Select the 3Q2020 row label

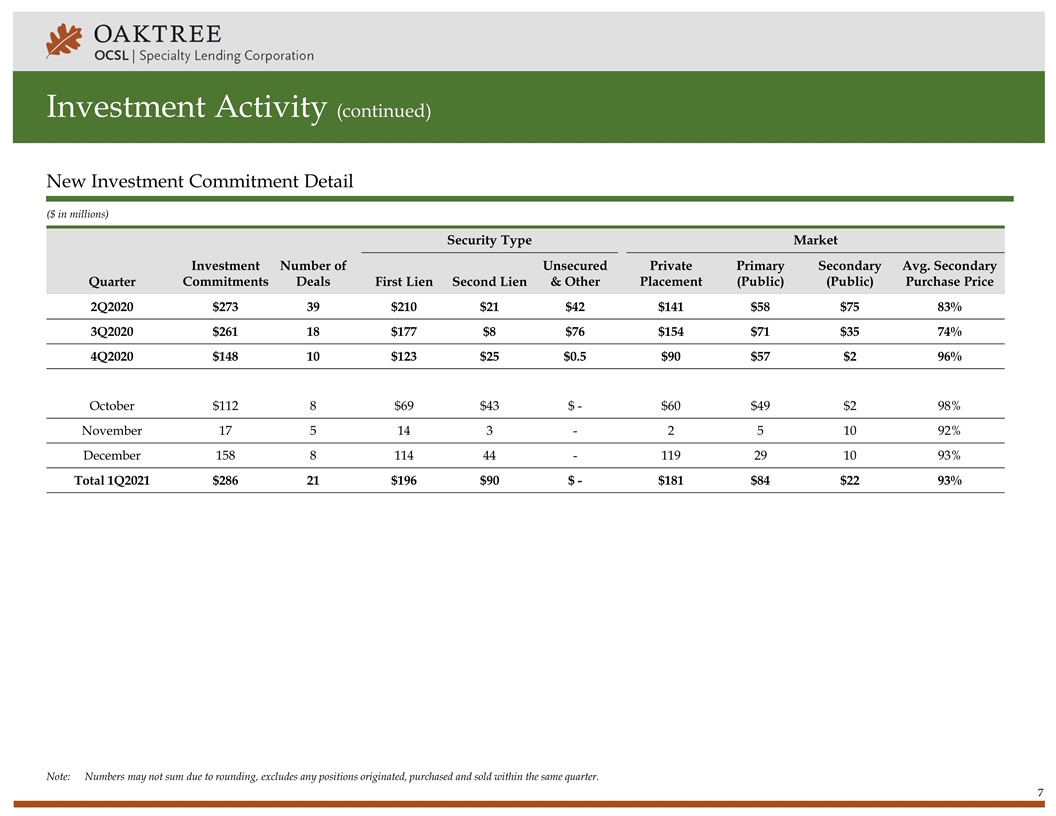click(112, 332)
